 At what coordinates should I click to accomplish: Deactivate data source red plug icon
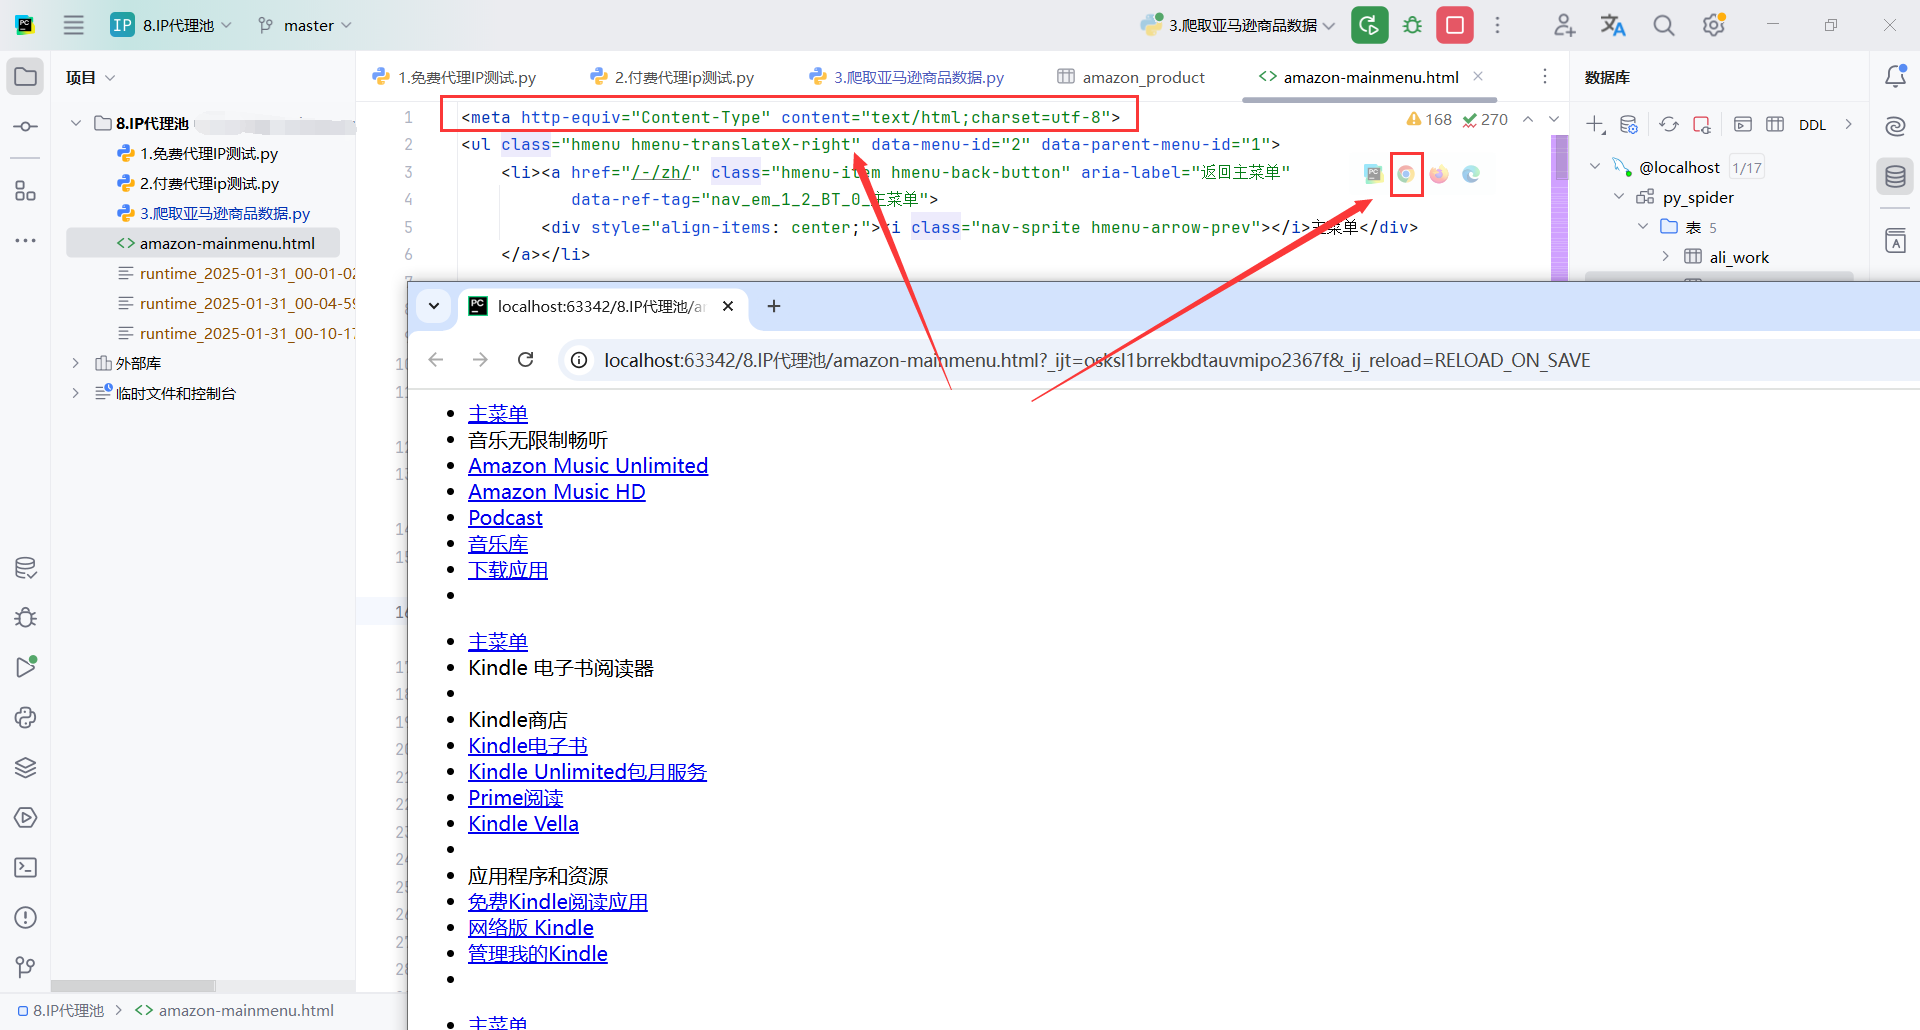pyautogui.click(x=1702, y=125)
